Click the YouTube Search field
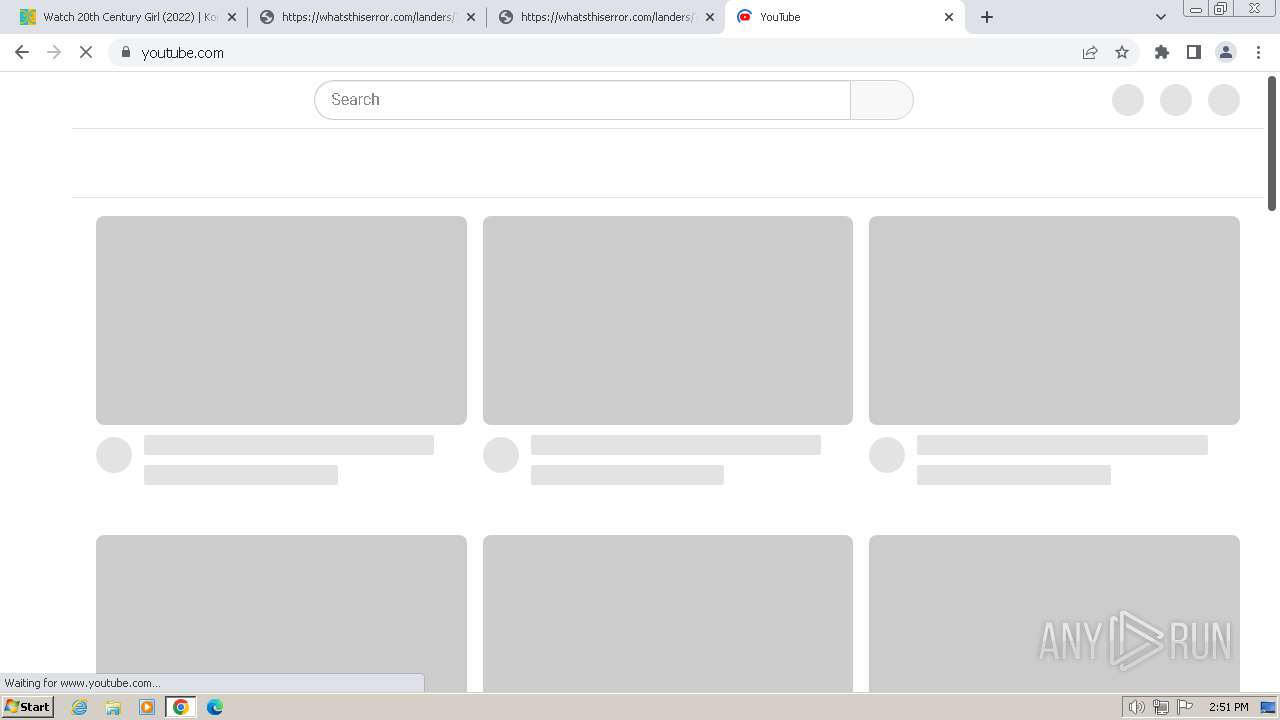The width and height of the screenshot is (1280, 720). [582, 100]
